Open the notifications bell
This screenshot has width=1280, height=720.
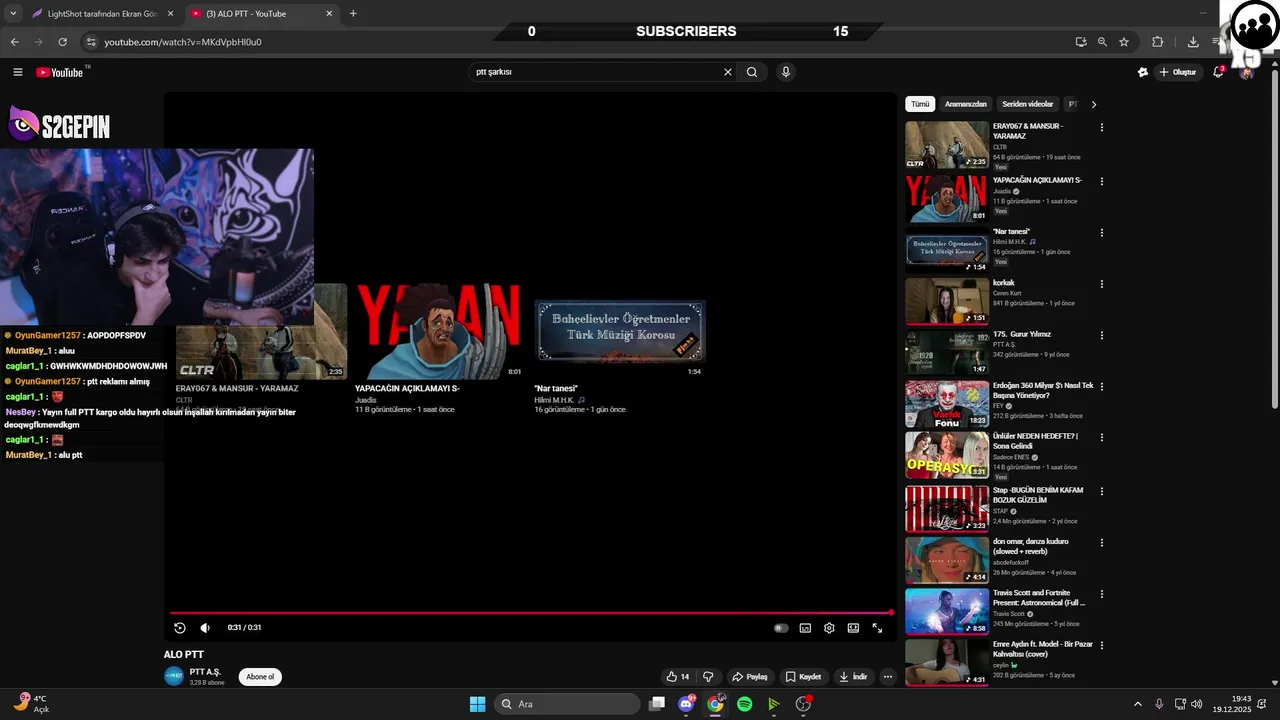click(1218, 72)
